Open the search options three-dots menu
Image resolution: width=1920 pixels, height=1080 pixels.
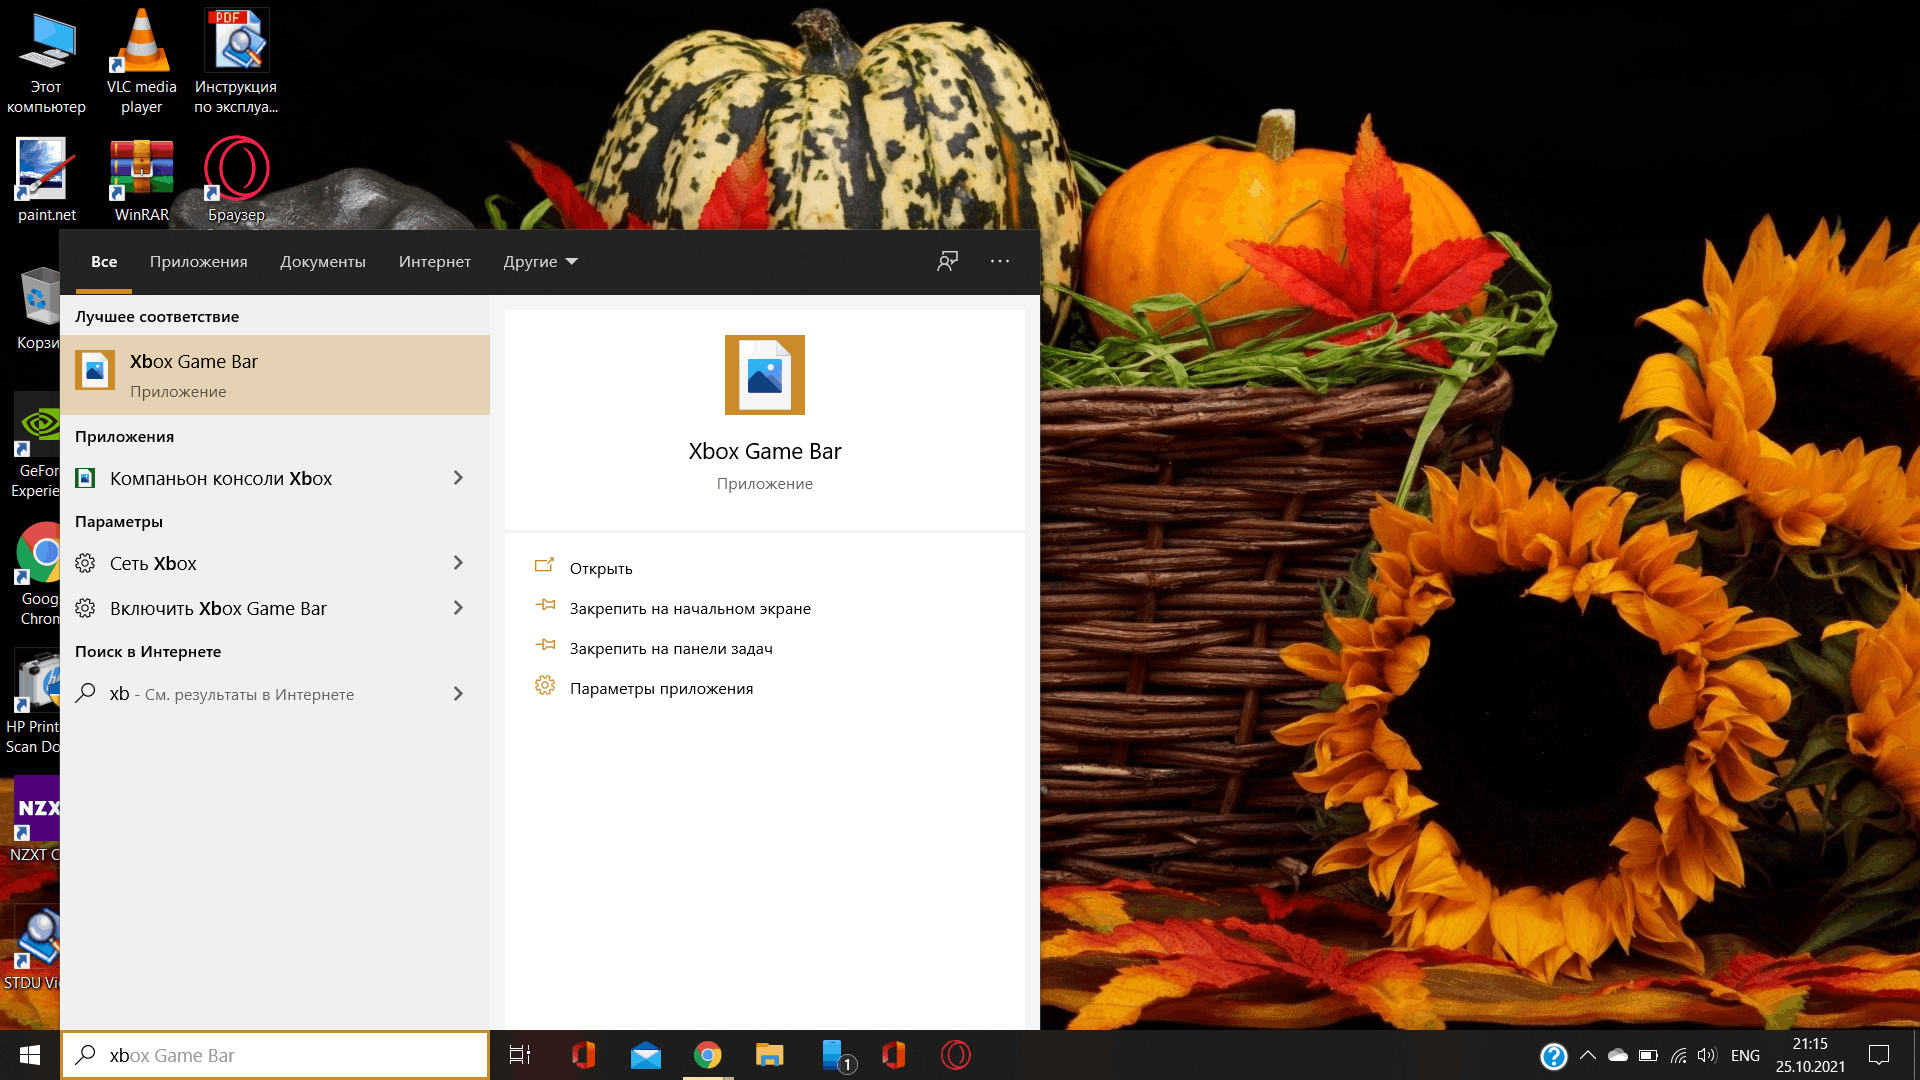tap(1000, 262)
